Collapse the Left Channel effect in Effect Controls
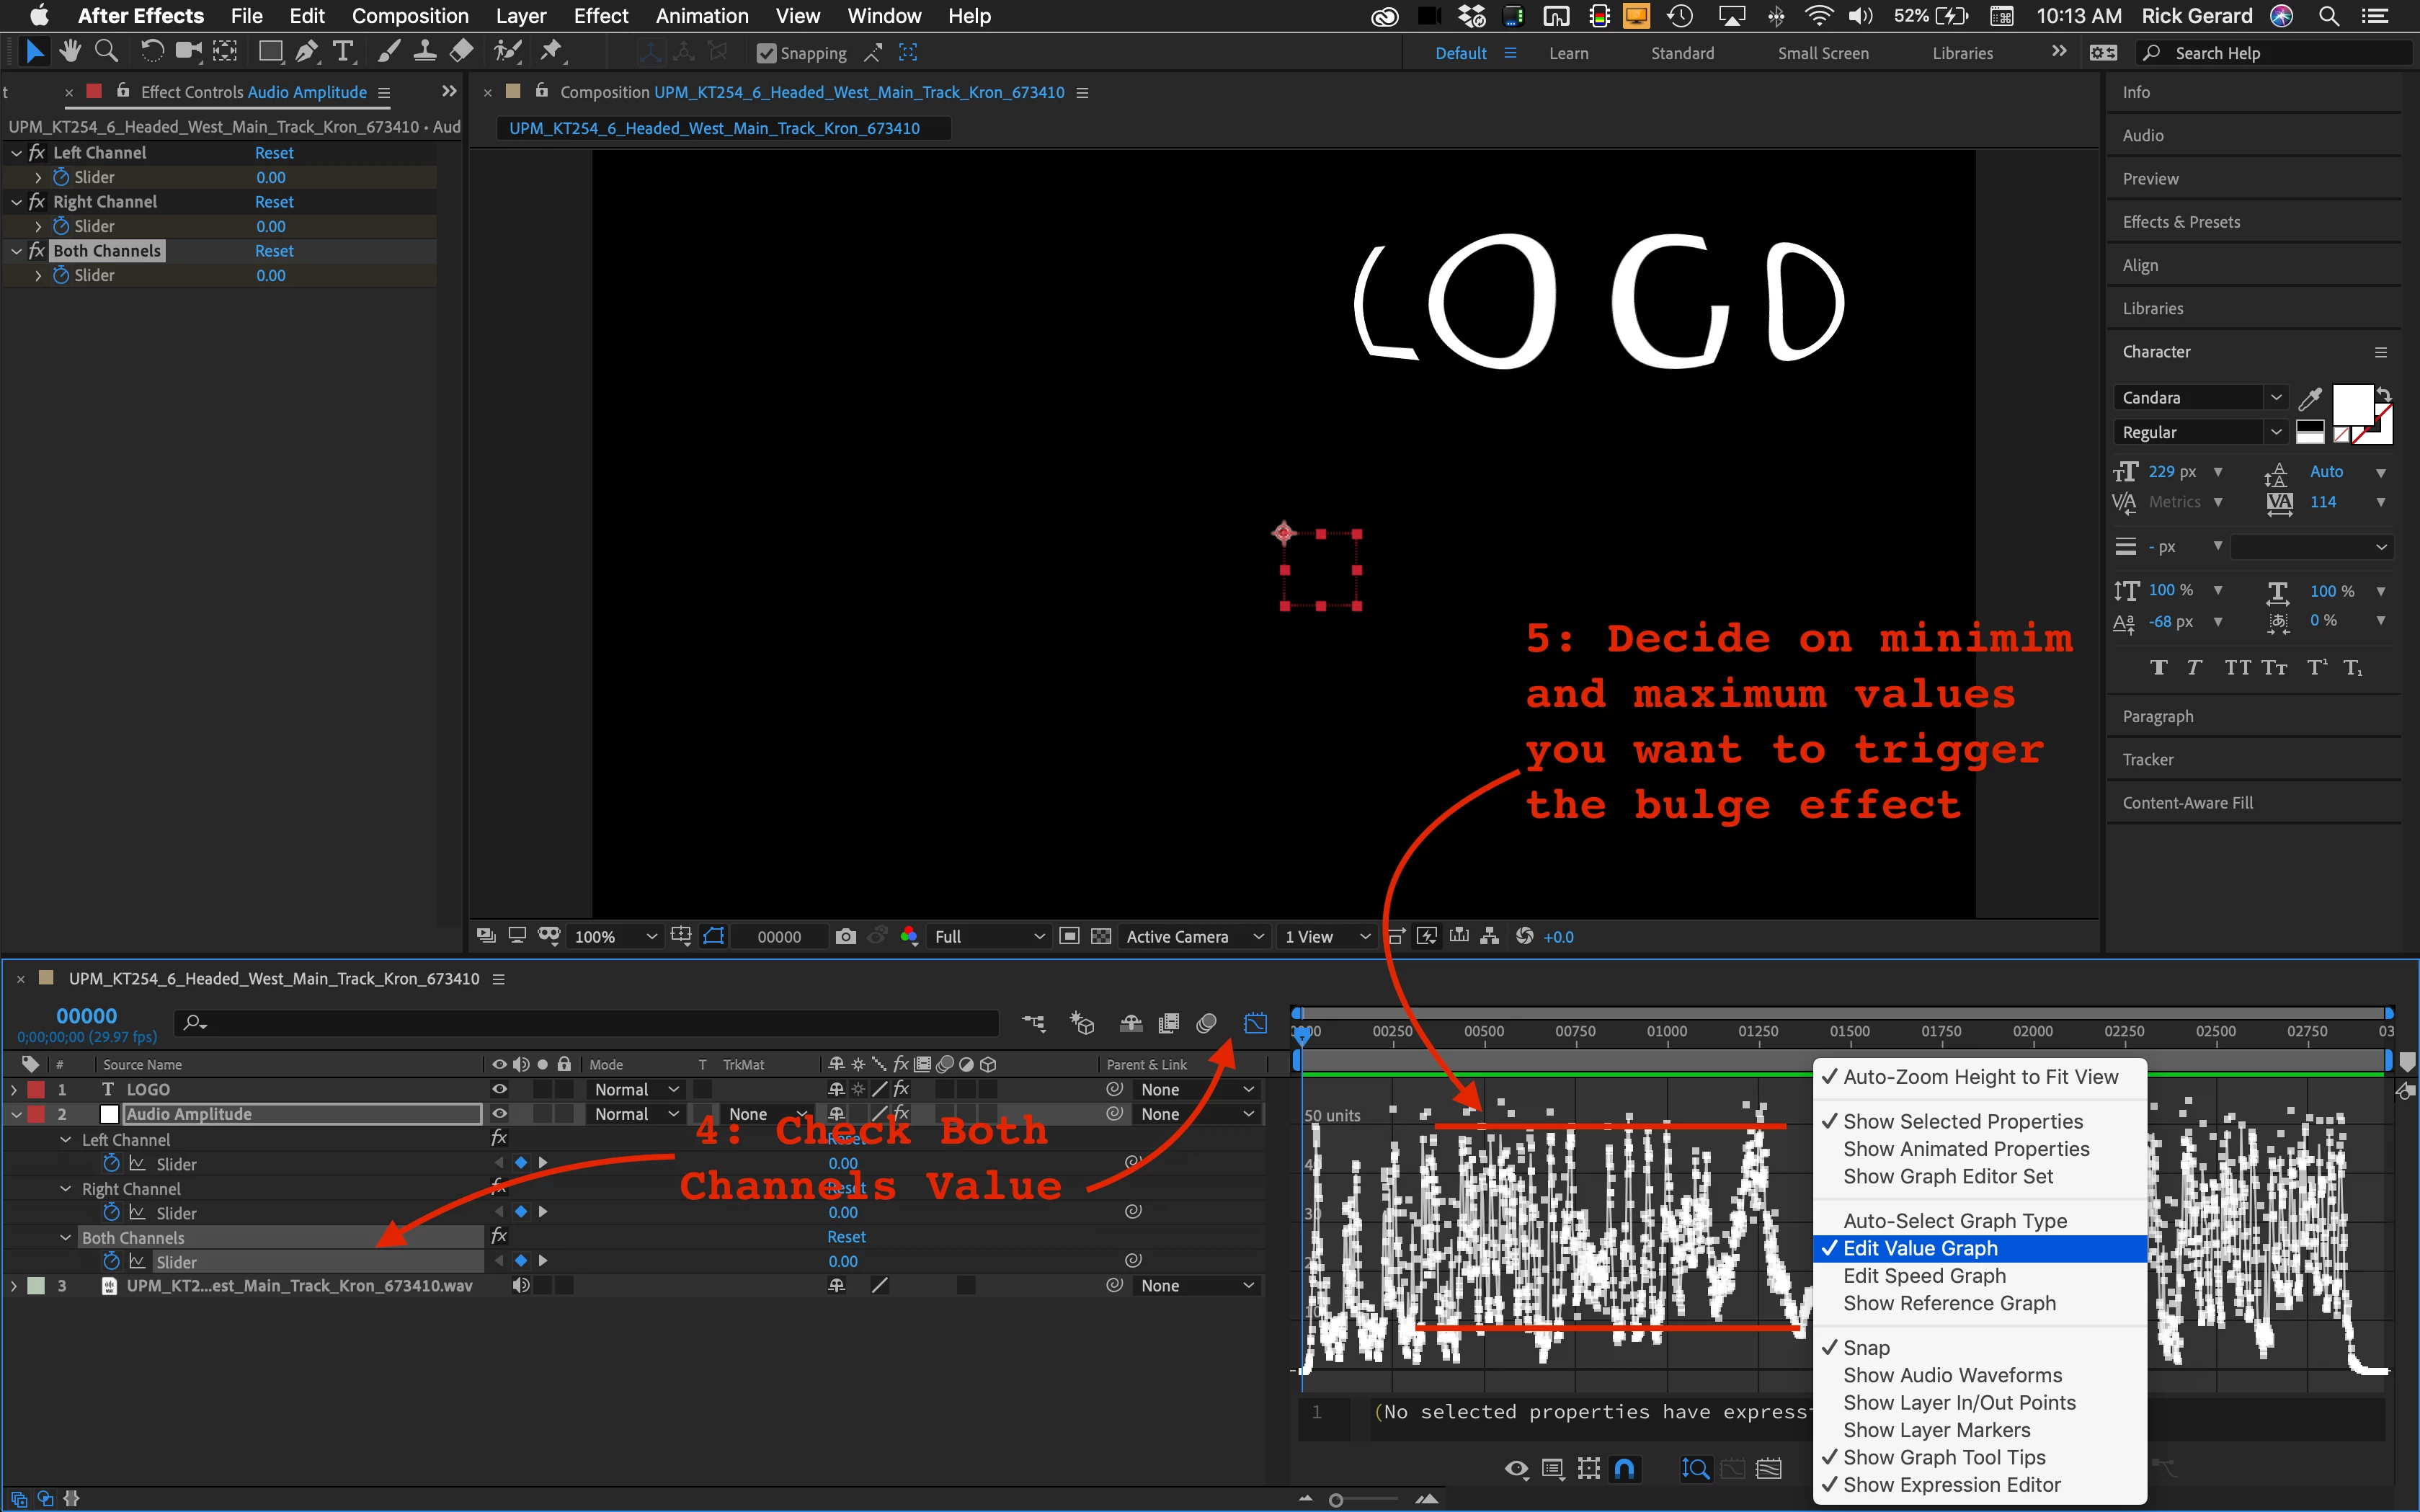 (x=17, y=153)
